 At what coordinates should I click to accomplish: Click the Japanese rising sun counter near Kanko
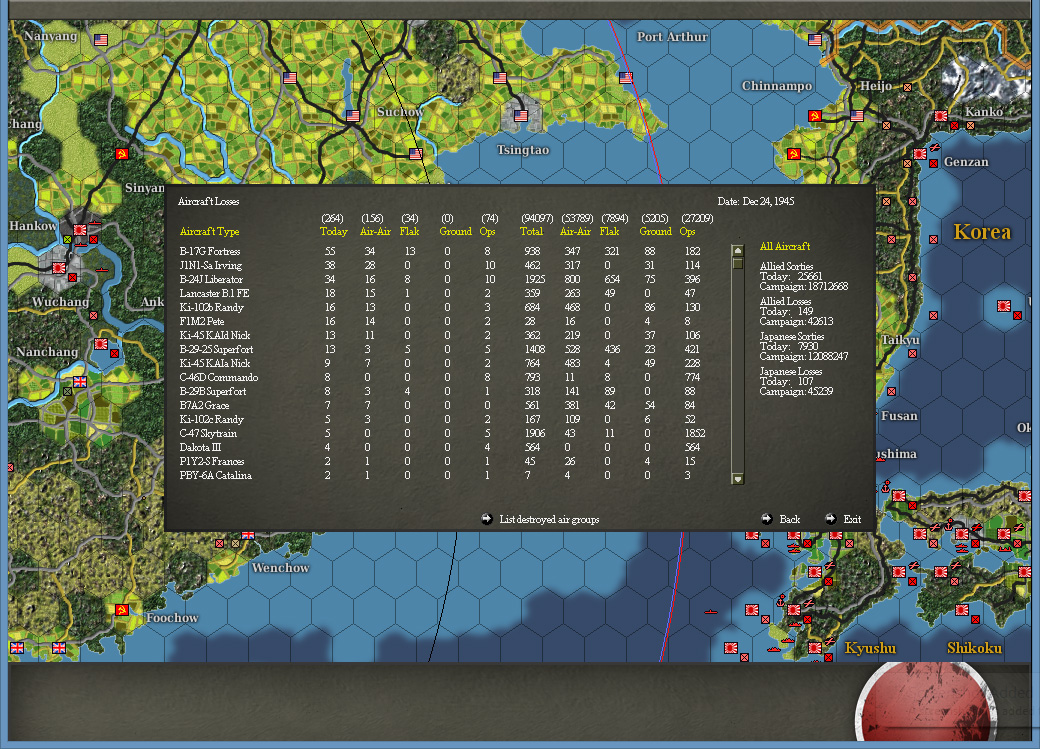click(x=941, y=116)
